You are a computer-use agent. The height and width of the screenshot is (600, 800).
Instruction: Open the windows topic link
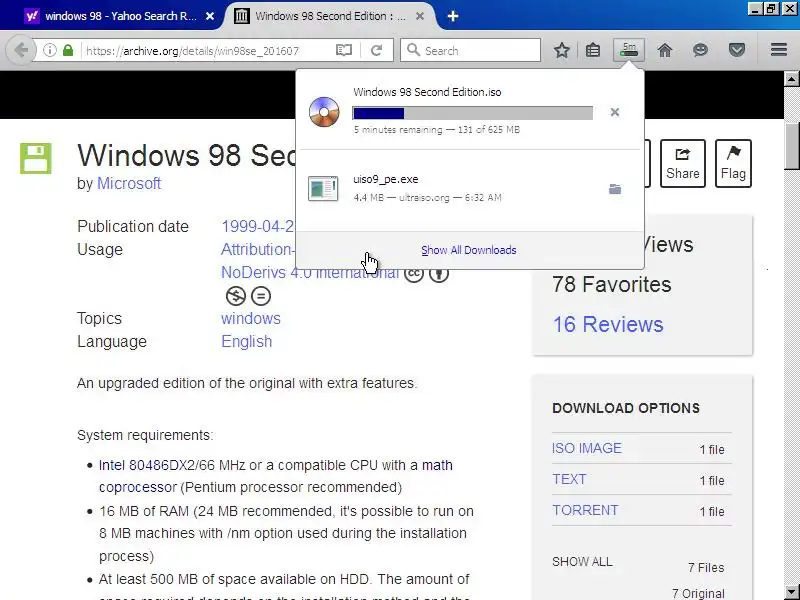[251, 318]
